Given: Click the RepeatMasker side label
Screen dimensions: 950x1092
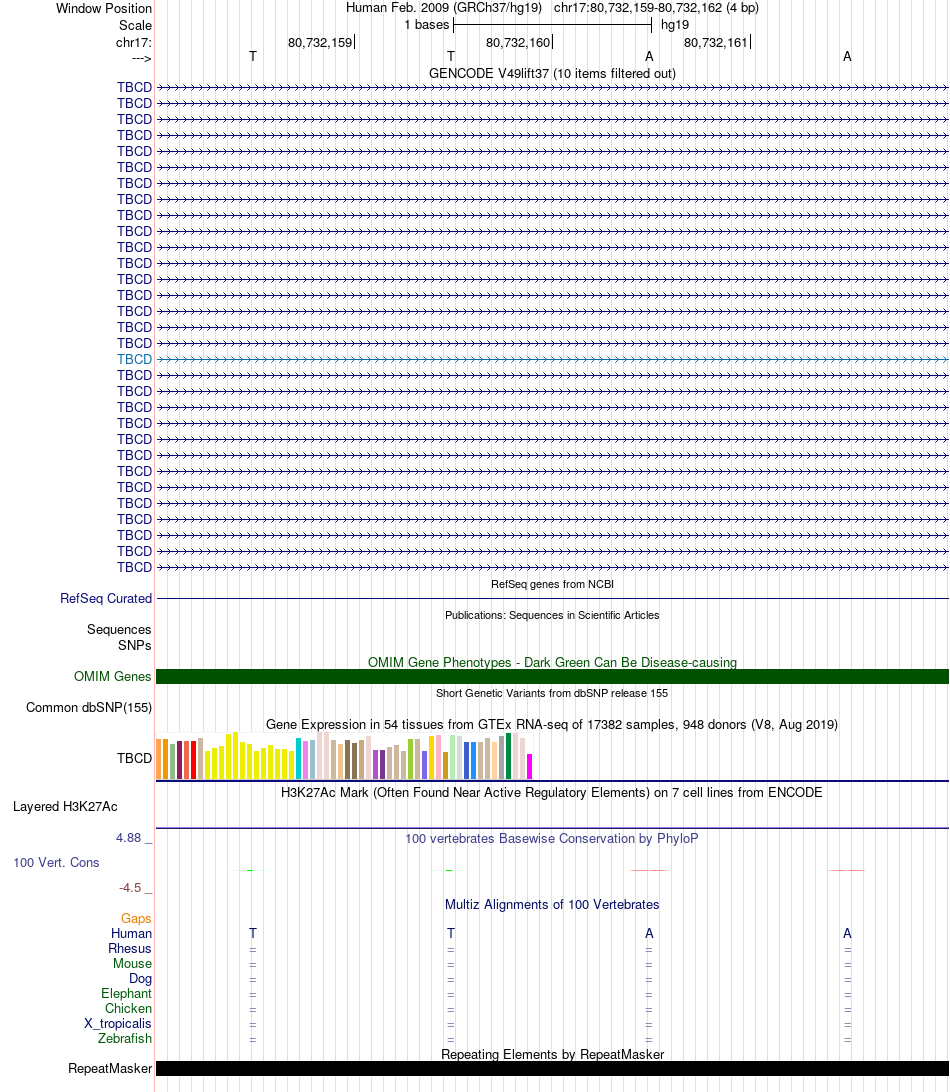Looking at the screenshot, I should coord(110,1068).
